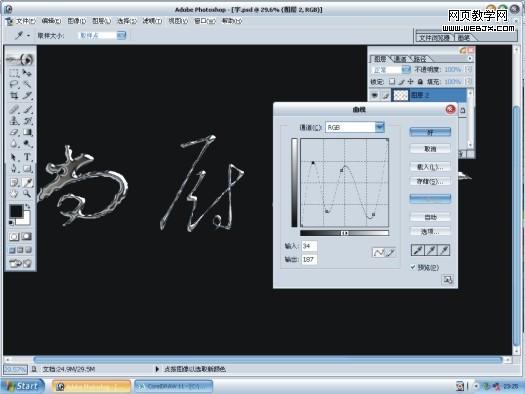Click the gray point eyedropper in Curves
This screenshot has width=525, height=394.
click(431, 250)
